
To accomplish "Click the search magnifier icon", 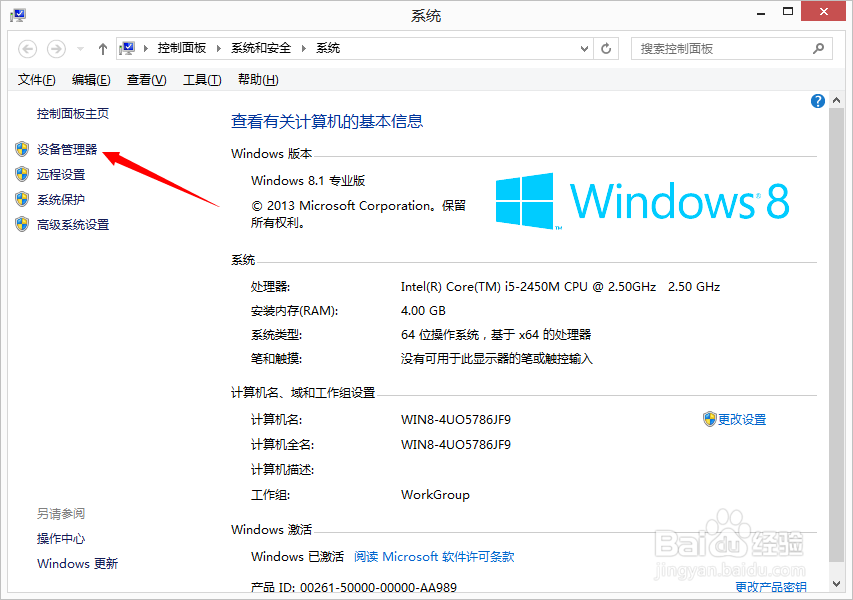I will pos(818,48).
